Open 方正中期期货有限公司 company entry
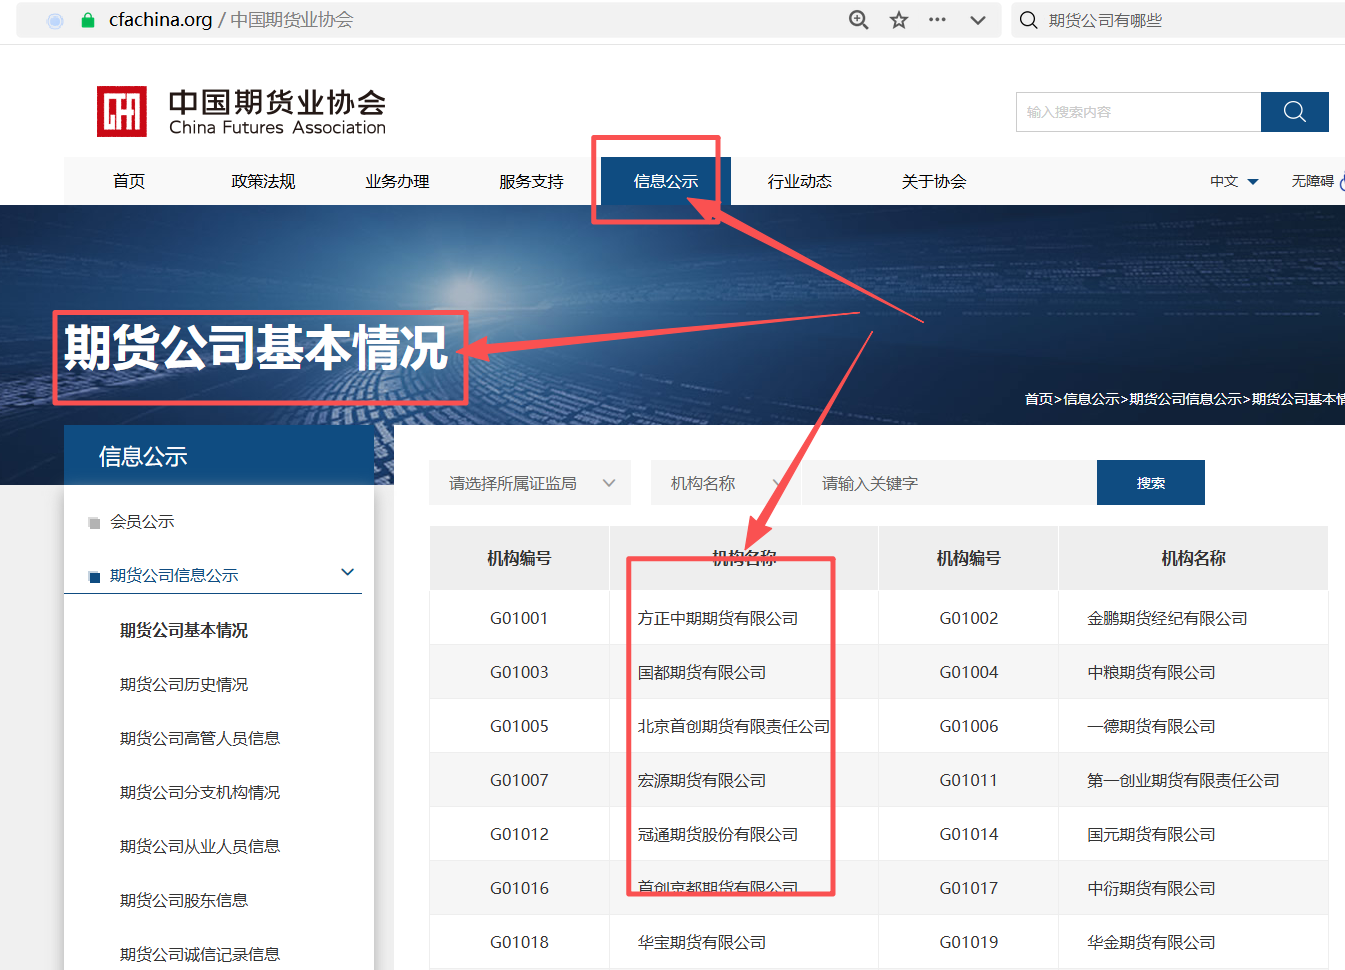Viewport: 1345px width, 970px height. click(x=718, y=618)
